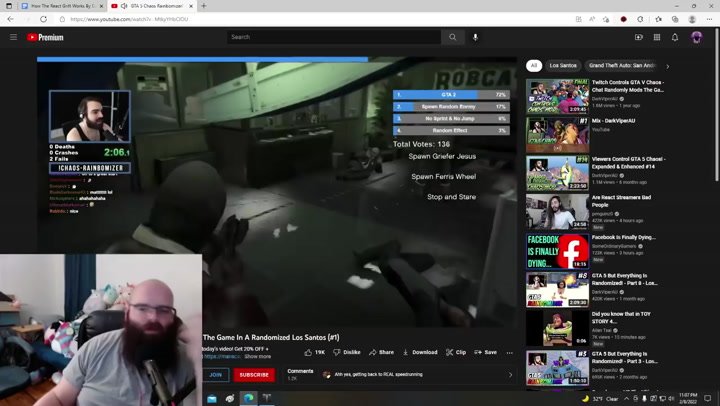Open Edge browser extensions icon
720x406 pixels.
640,19
